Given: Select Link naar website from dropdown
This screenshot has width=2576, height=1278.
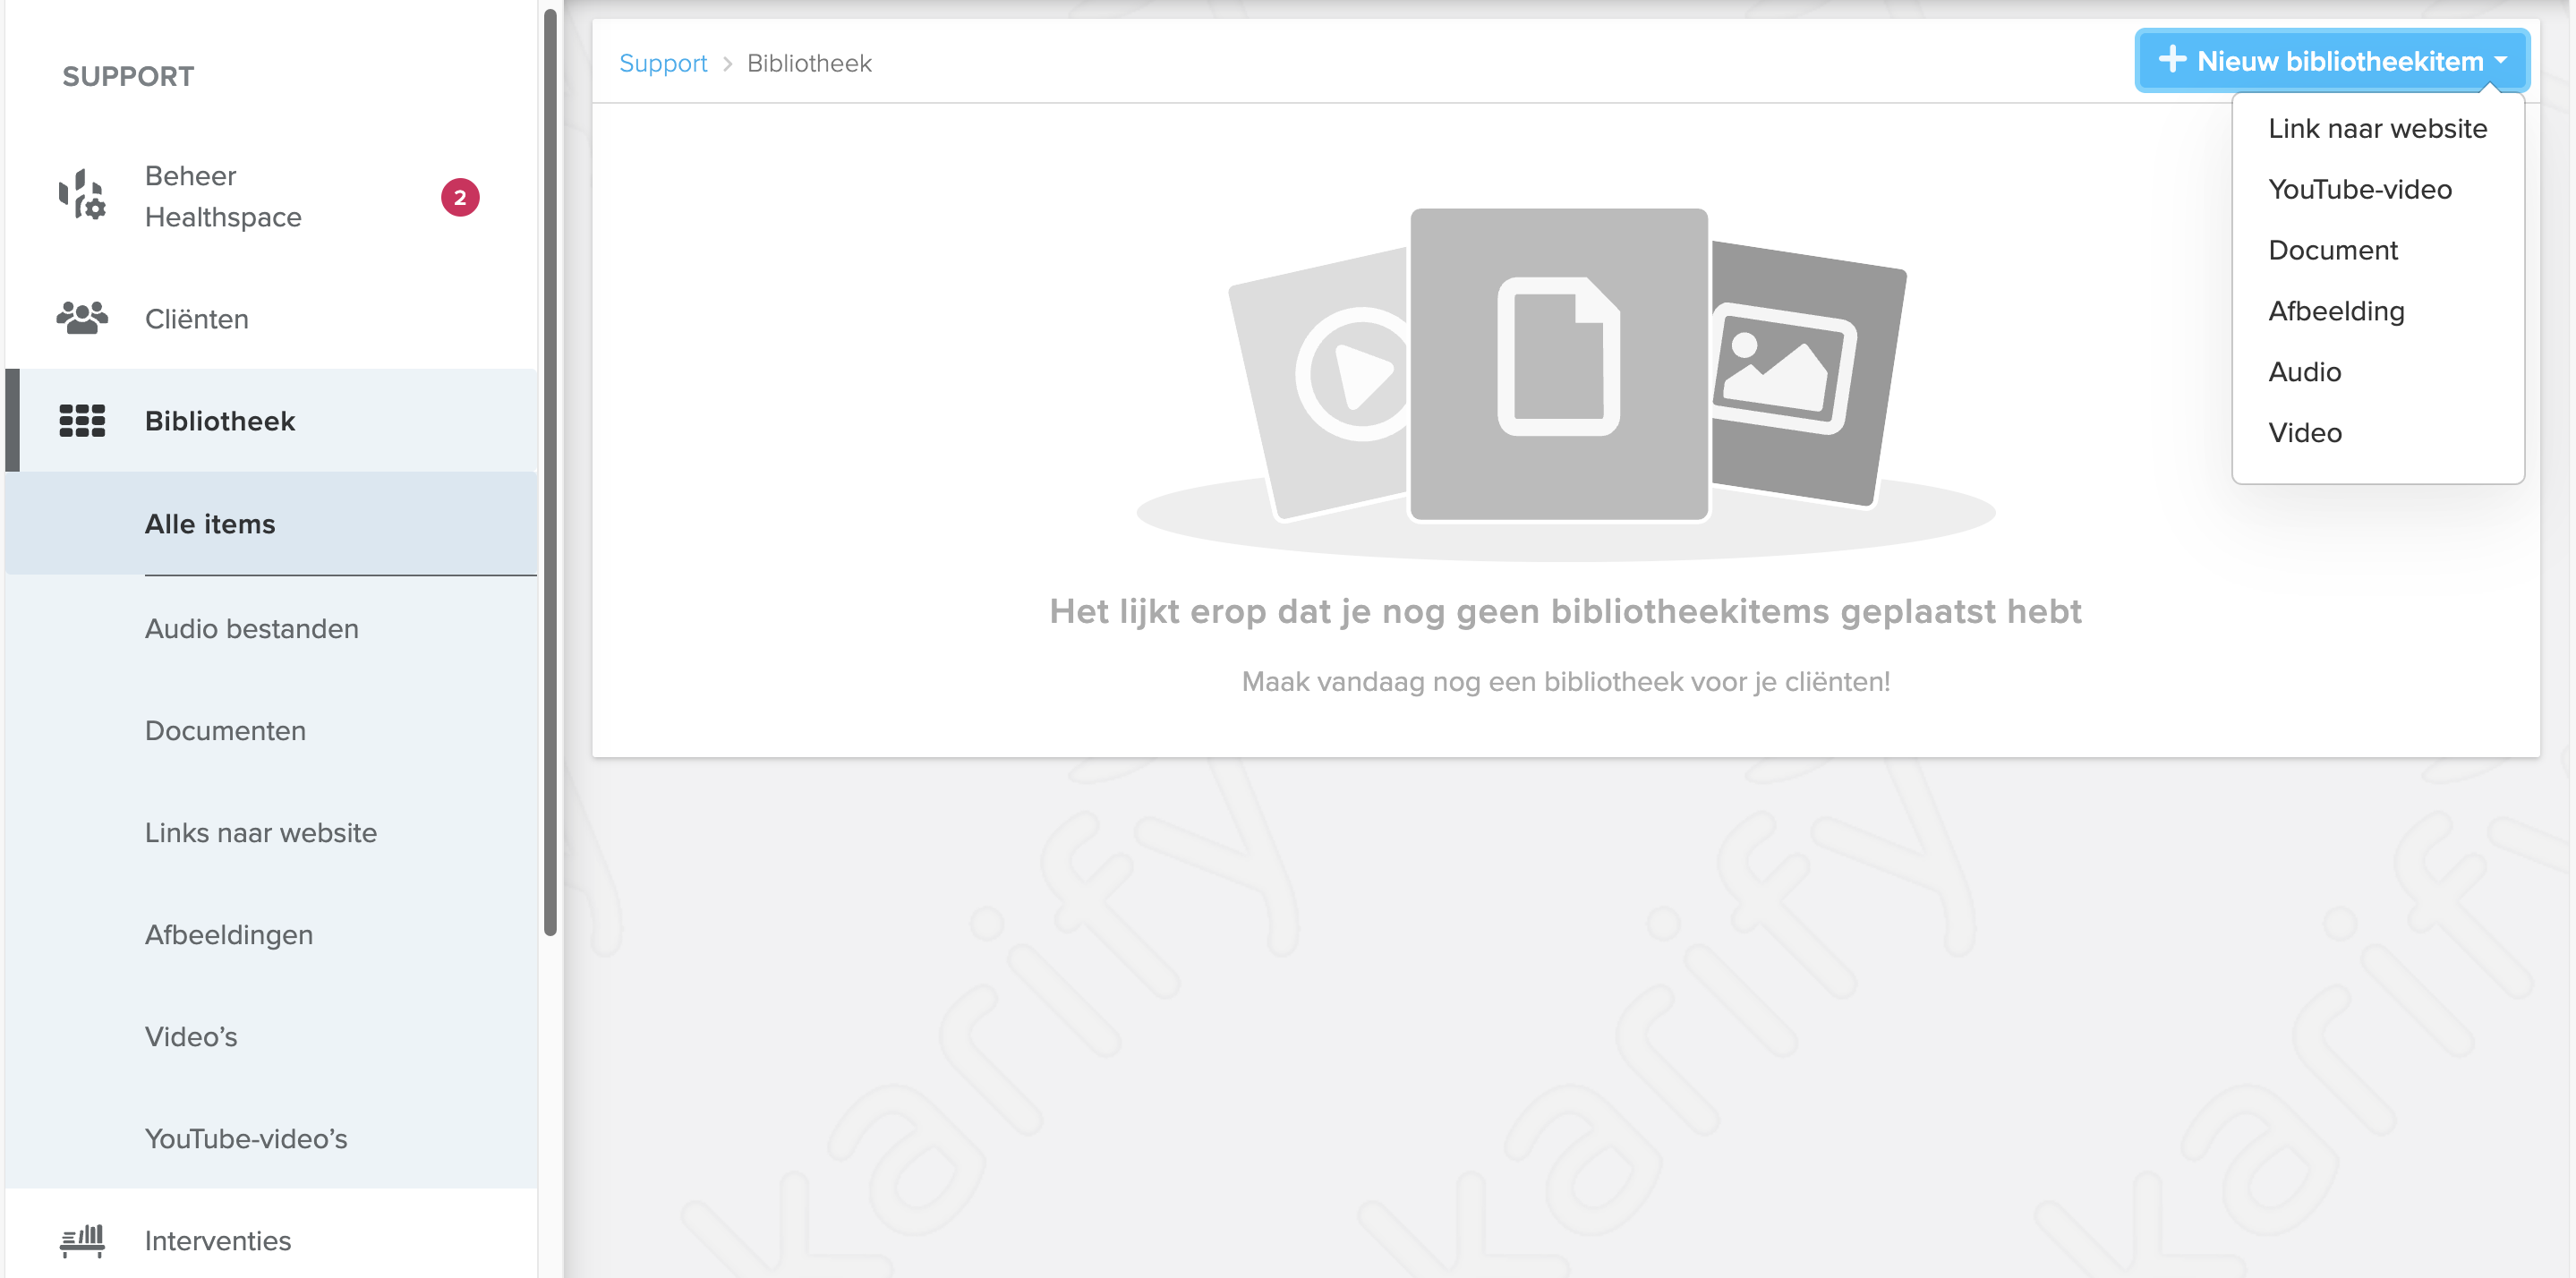Looking at the screenshot, I should click(2377, 129).
